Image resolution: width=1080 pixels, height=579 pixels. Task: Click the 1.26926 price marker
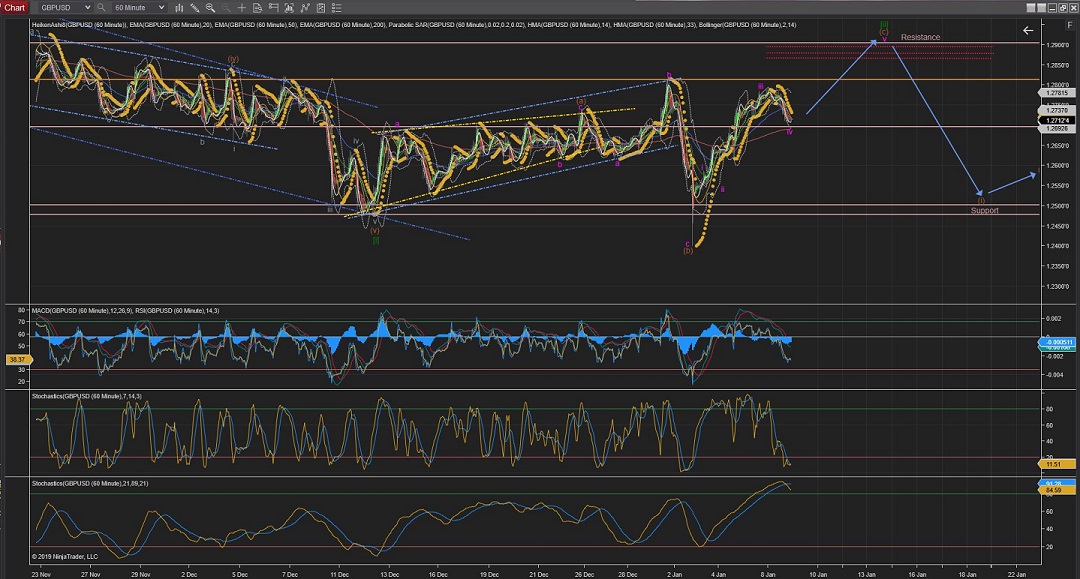[x=1057, y=128]
